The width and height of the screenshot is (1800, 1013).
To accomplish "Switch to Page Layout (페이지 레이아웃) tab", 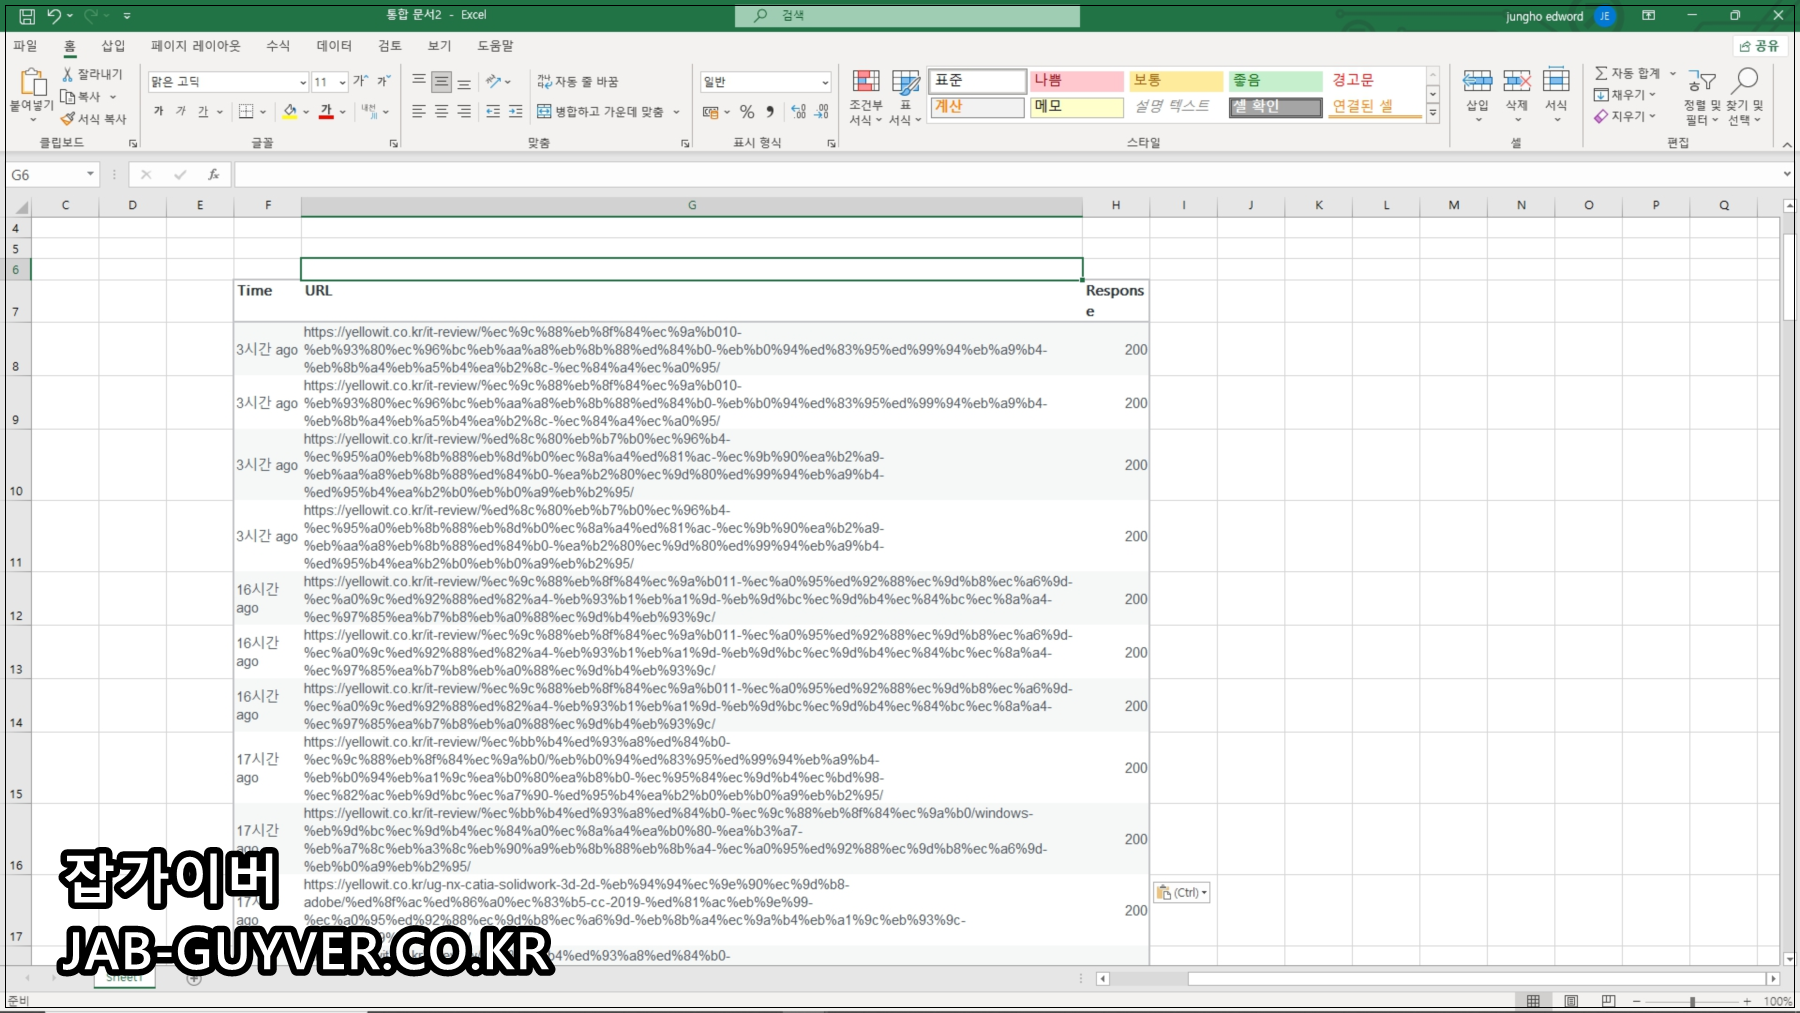I will pyautogui.click(x=196, y=46).
